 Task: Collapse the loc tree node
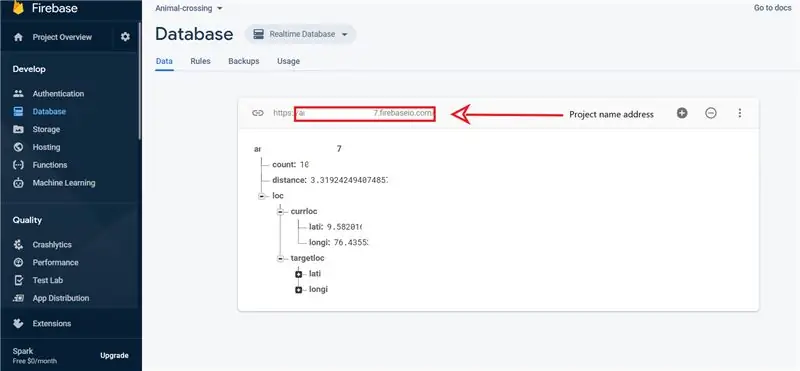coord(262,196)
